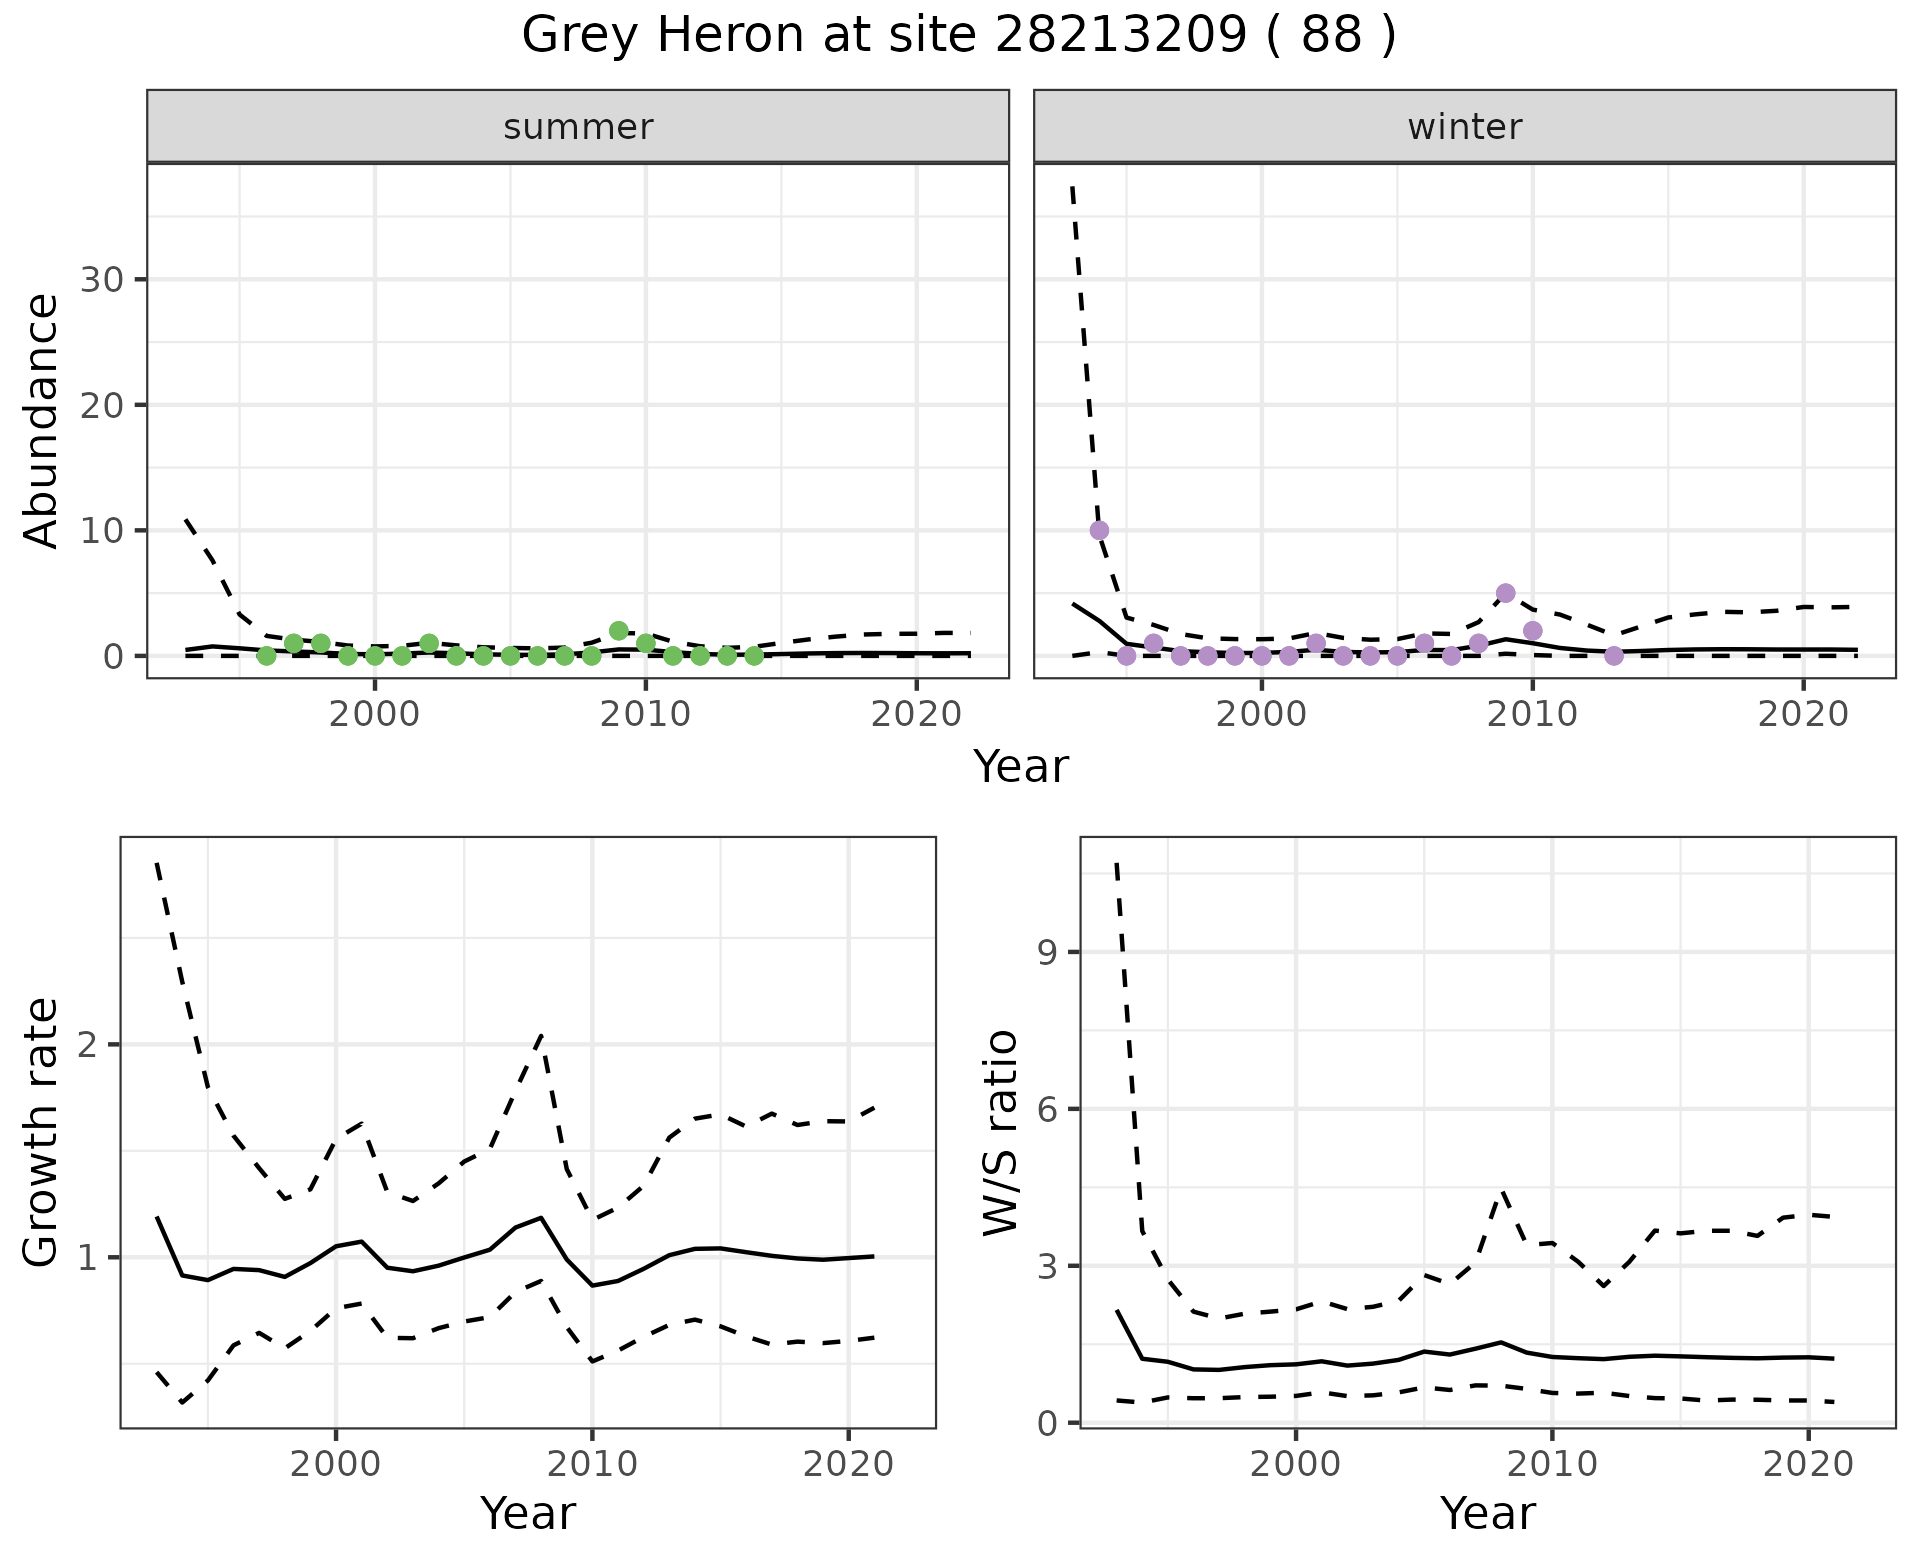This screenshot has width=1920, height=1560.
Task: Click the Growth rate y-axis label
Action: [x=42, y=1133]
